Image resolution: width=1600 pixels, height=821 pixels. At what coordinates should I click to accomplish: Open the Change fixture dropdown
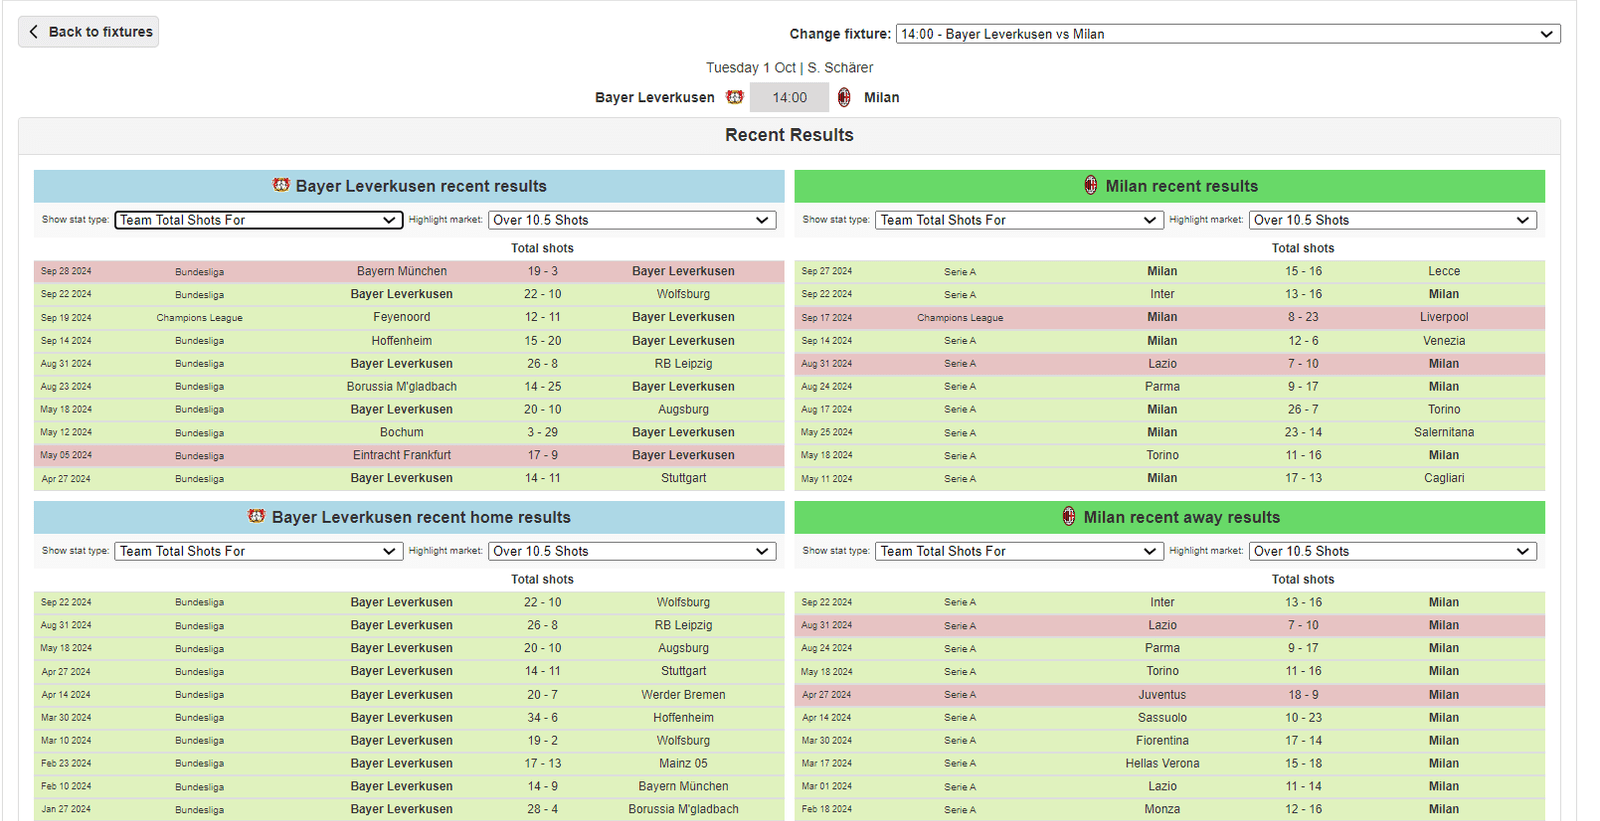click(x=1228, y=34)
